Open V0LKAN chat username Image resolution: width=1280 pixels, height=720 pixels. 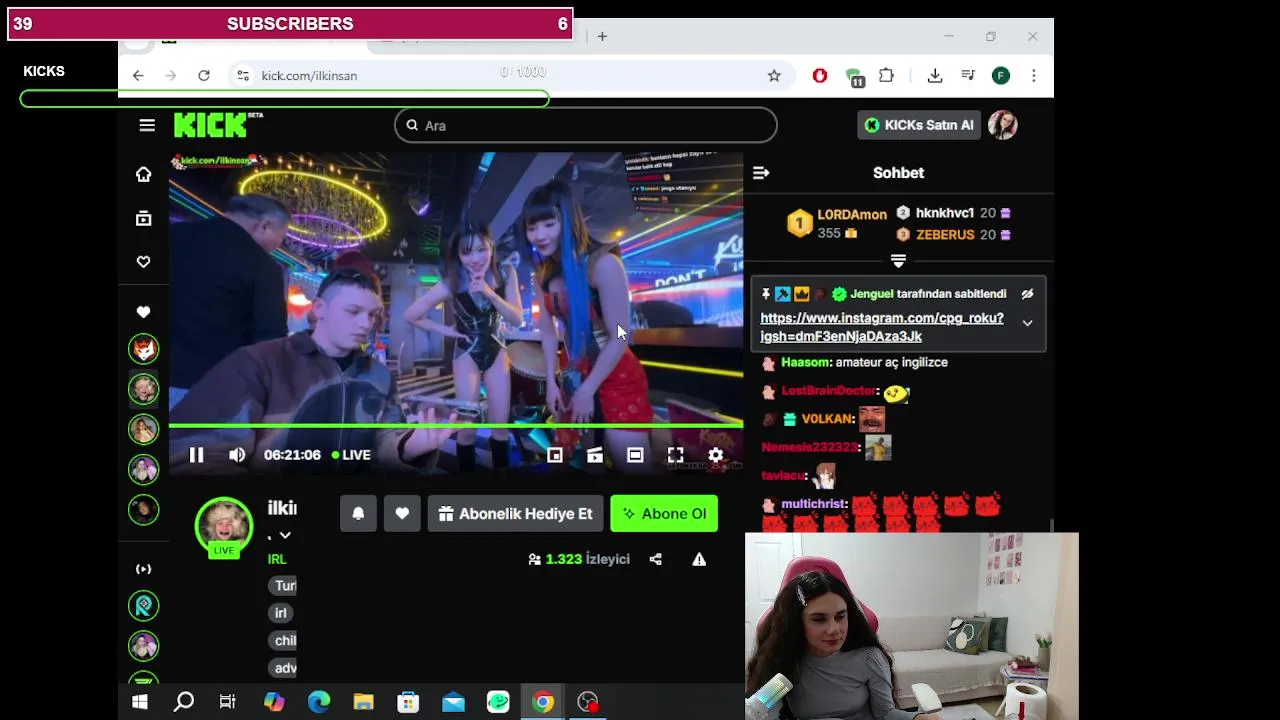(828, 419)
